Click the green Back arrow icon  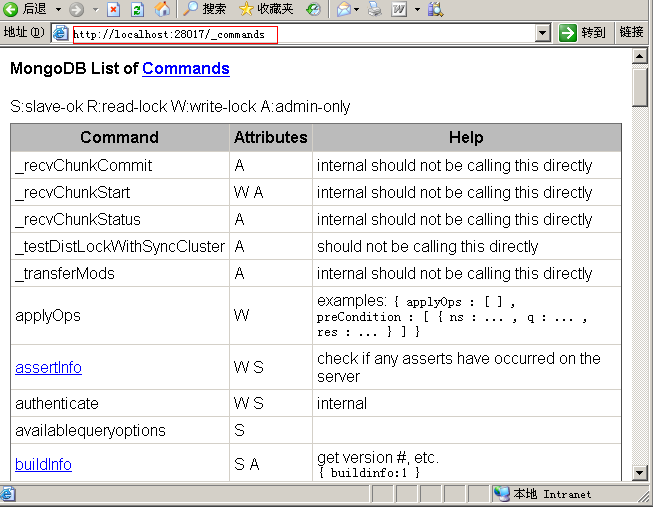click(x=10, y=9)
